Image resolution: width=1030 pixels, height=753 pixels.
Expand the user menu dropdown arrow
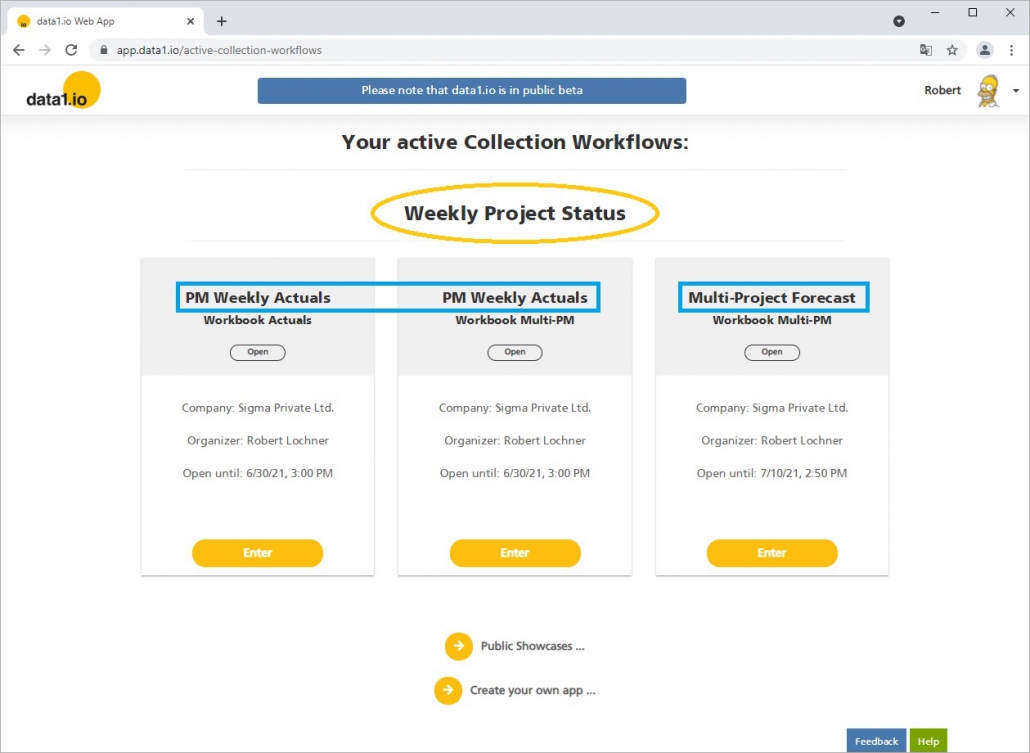tap(1016, 91)
